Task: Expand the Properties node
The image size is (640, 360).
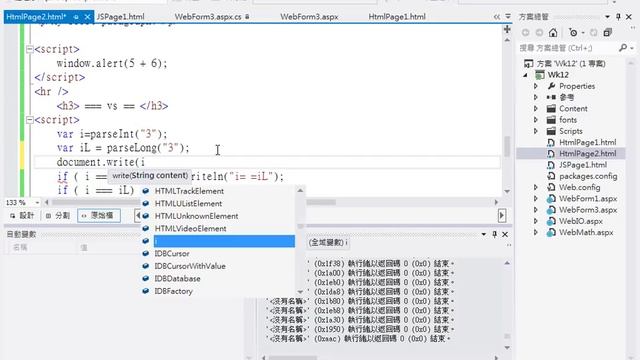Action: coord(536,86)
